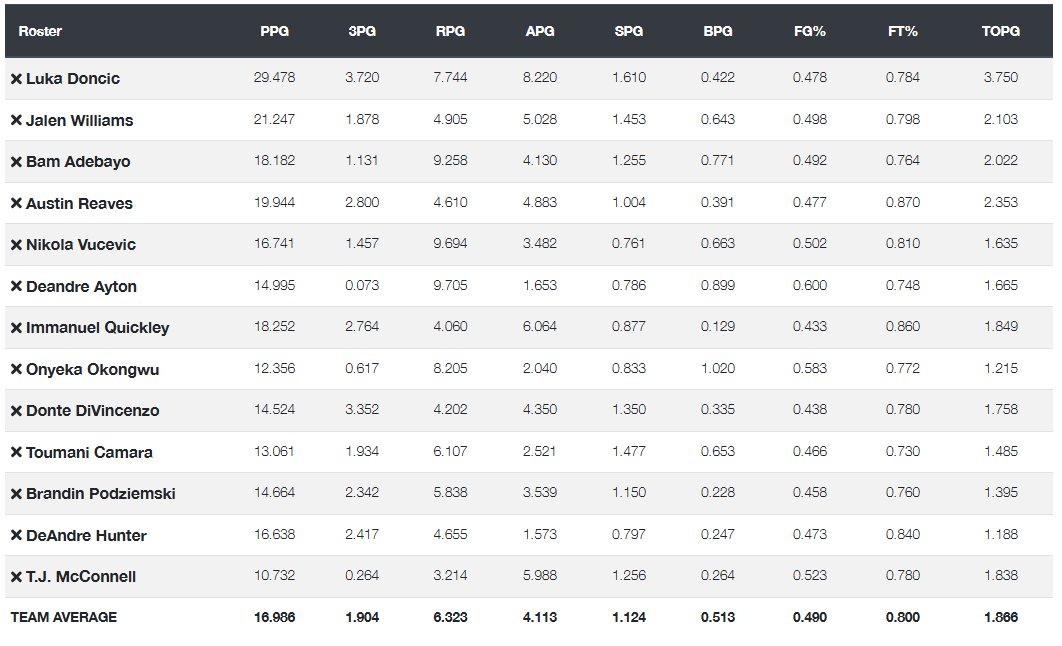This screenshot has width=1062, height=646.
Task: Delete Nikola Vucevic via X icon
Action: (16, 245)
